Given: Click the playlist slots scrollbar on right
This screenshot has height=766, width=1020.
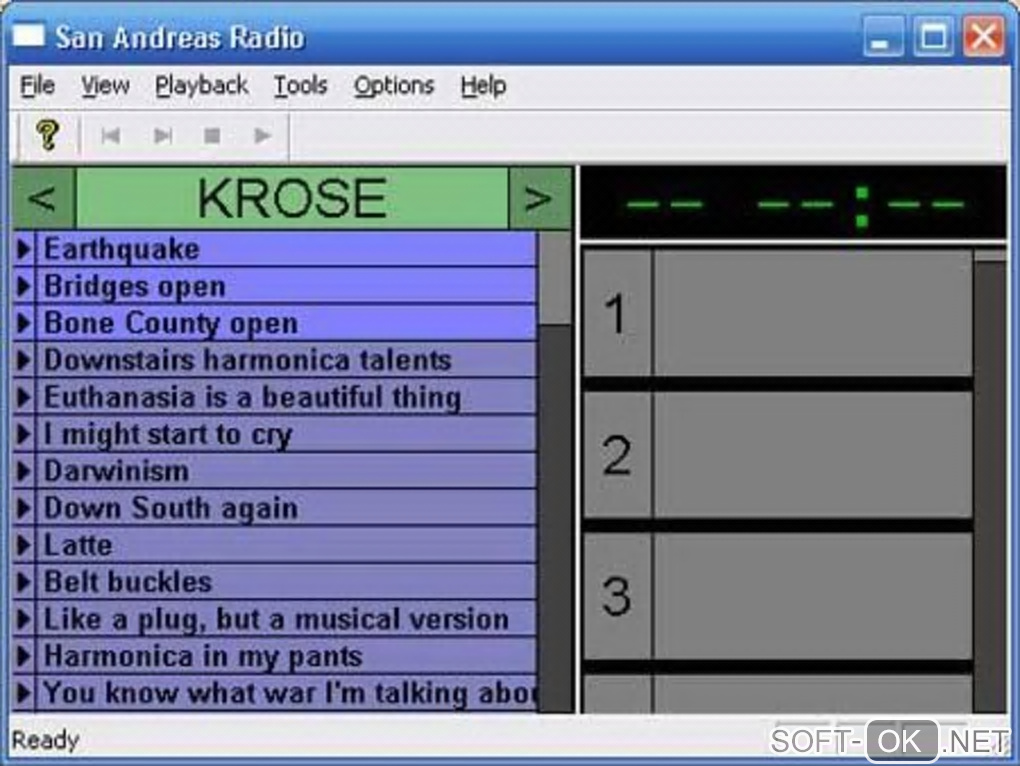Looking at the screenshot, I should (x=989, y=481).
